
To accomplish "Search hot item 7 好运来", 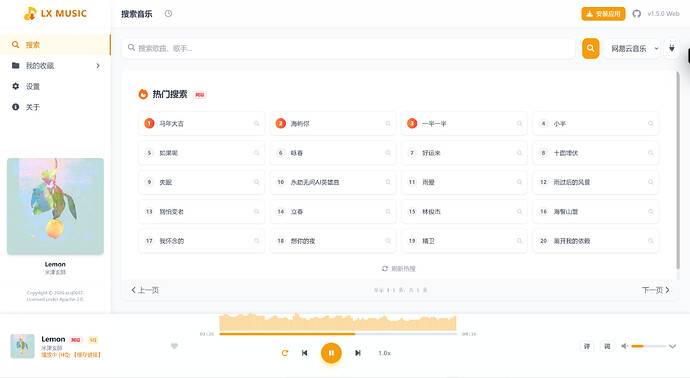I will point(464,153).
